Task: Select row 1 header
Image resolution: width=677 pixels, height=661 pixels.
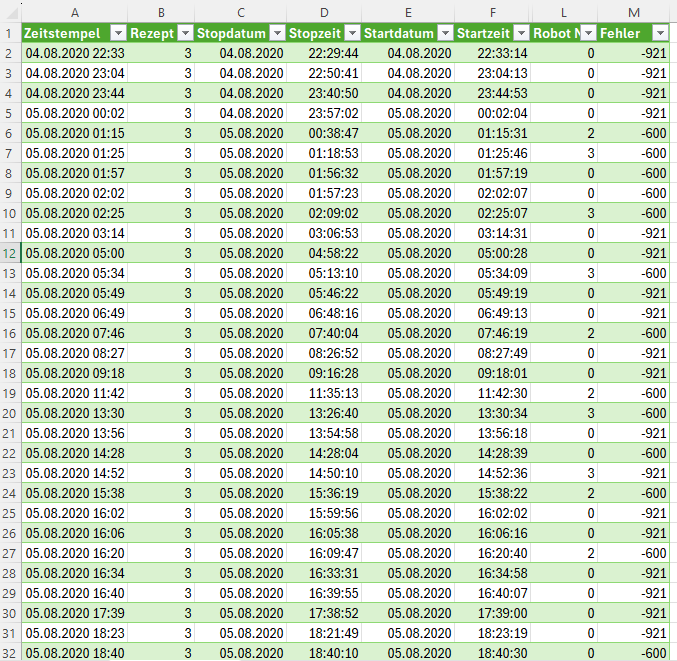Action: (x=9, y=33)
